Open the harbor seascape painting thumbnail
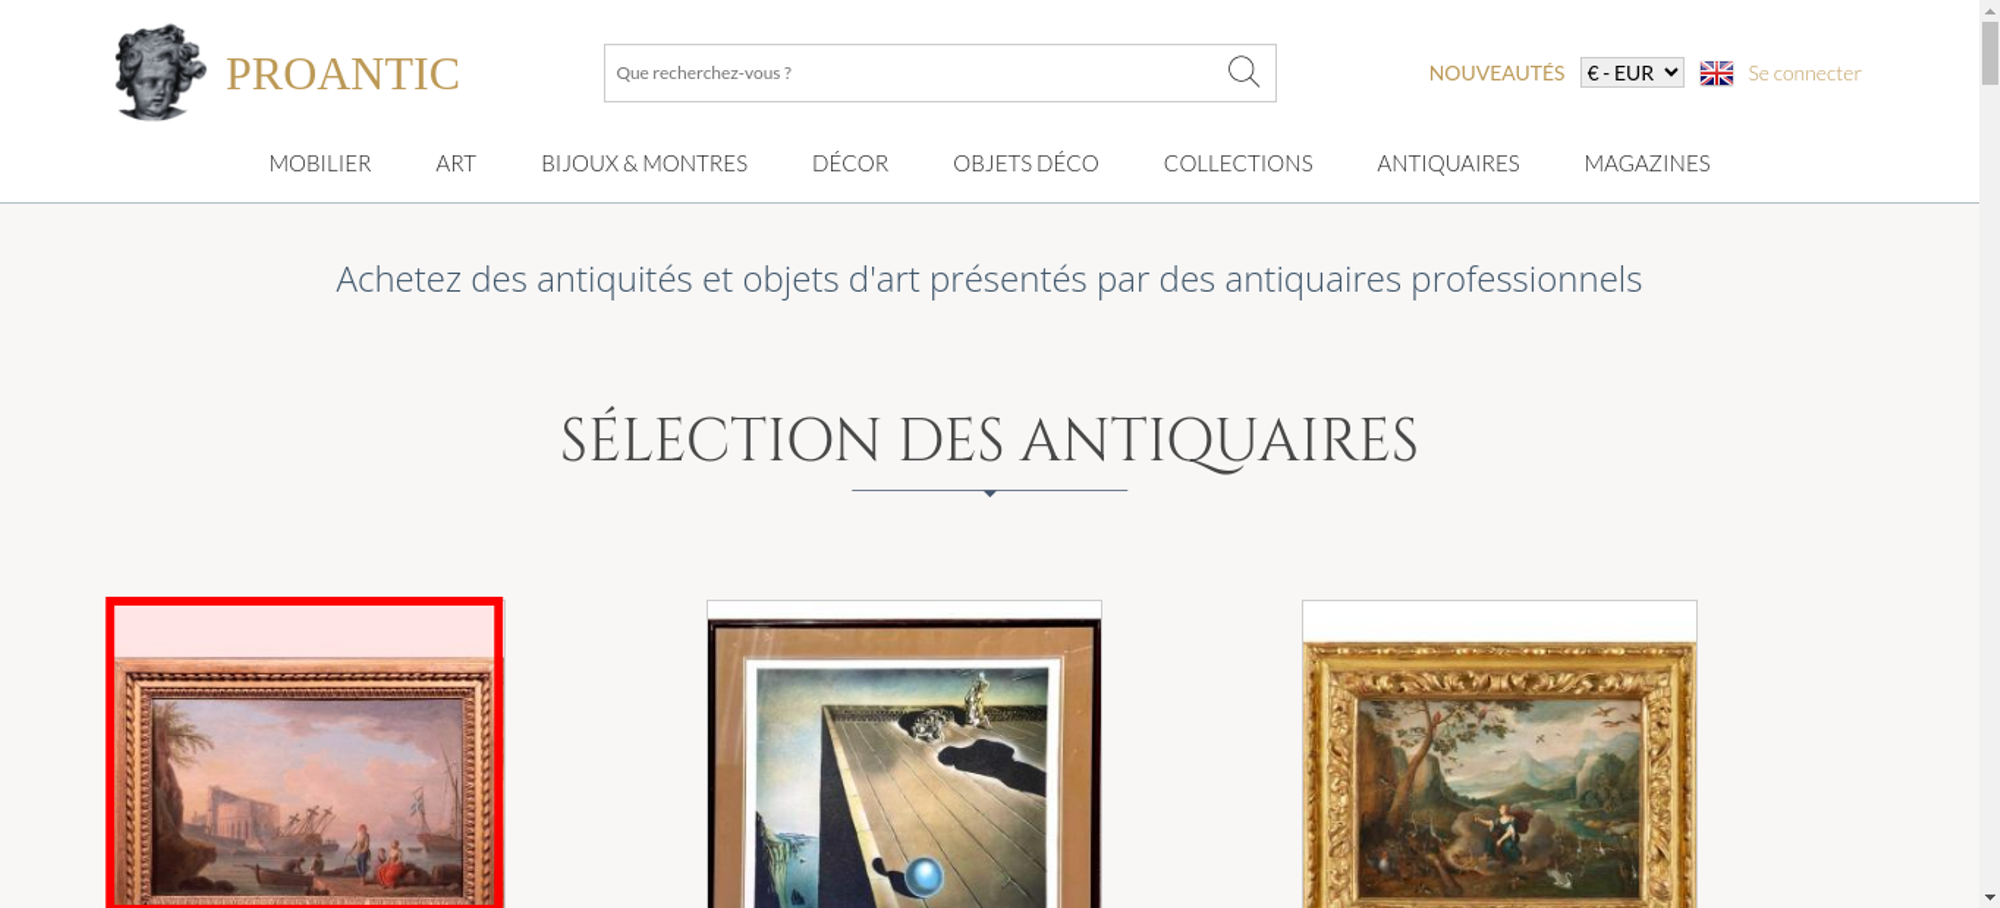This screenshot has width=2000, height=908. (x=304, y=753)
